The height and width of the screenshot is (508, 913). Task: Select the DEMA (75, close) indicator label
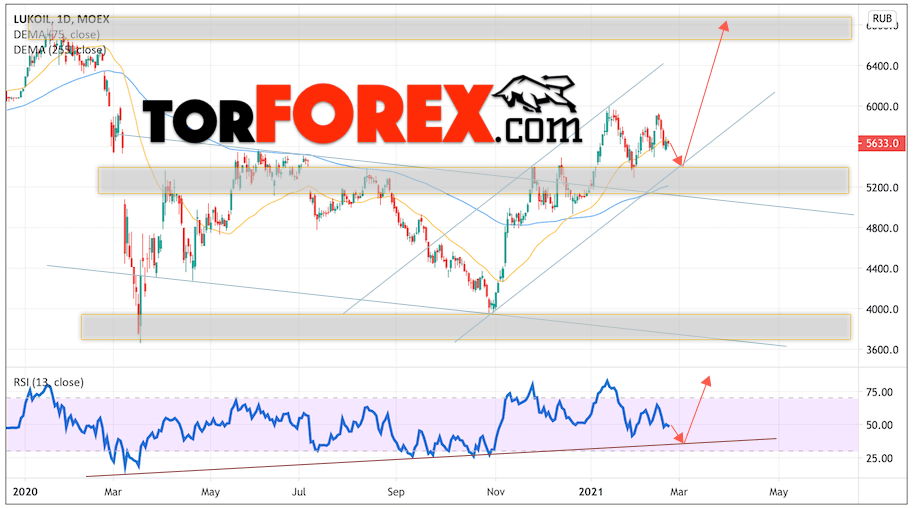tap(56, 34)
